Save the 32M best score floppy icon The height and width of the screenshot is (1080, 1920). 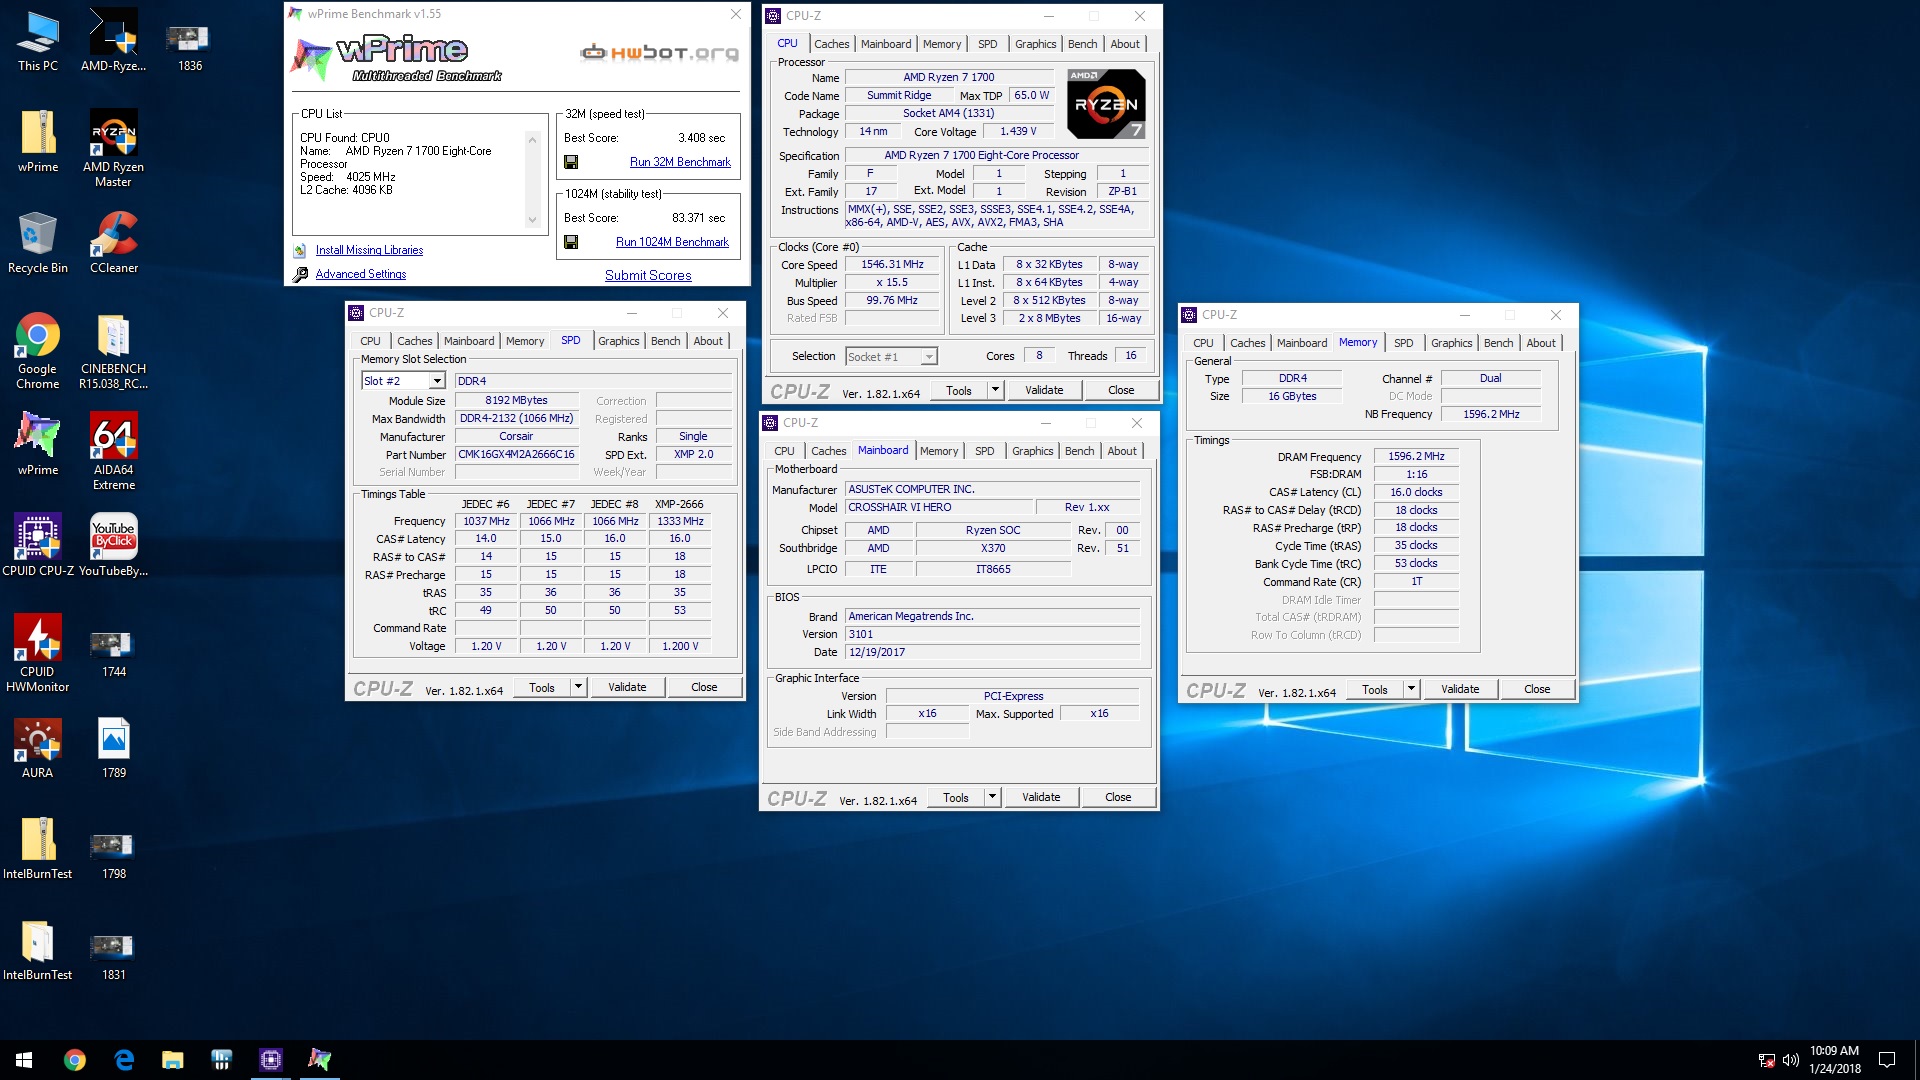point(571,162)
